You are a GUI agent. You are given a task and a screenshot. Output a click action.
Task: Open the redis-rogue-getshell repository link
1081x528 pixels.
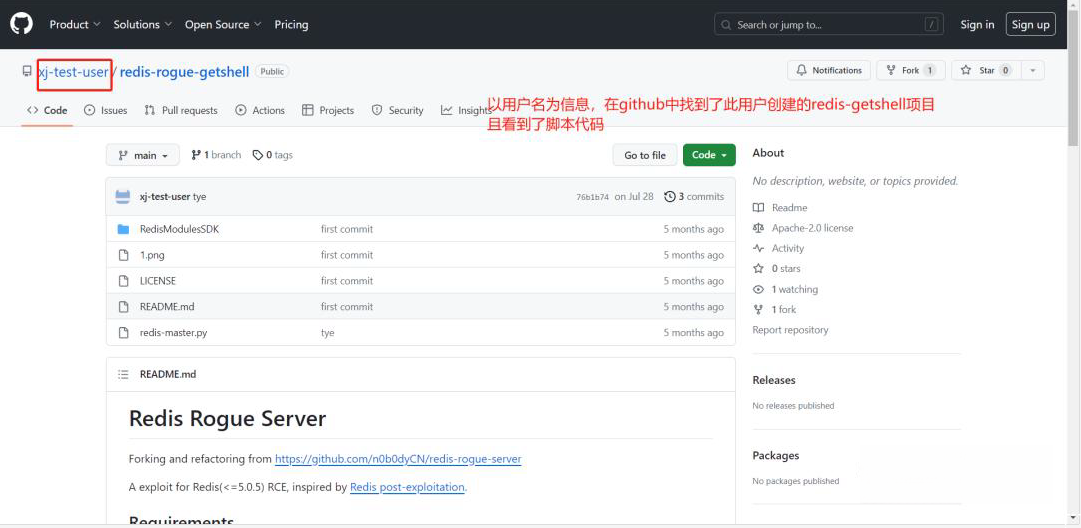(184, 71)
